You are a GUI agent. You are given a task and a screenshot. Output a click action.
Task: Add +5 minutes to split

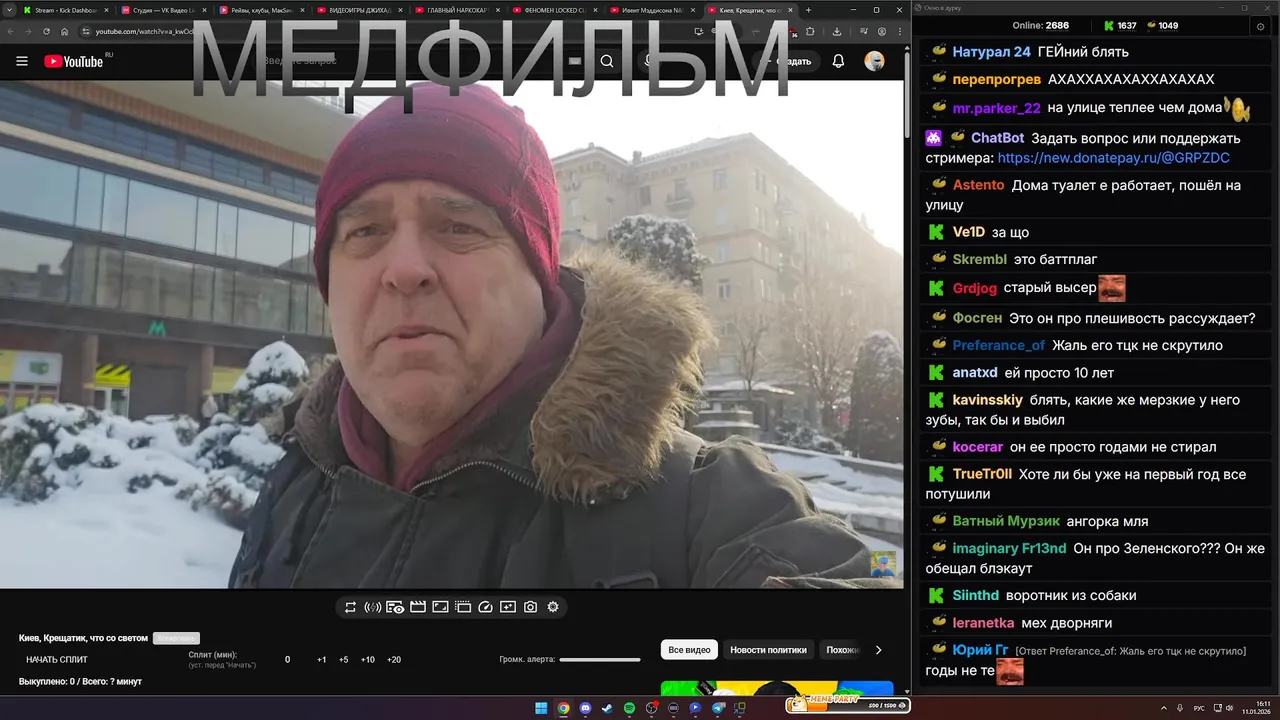click(x=343, y=660)
